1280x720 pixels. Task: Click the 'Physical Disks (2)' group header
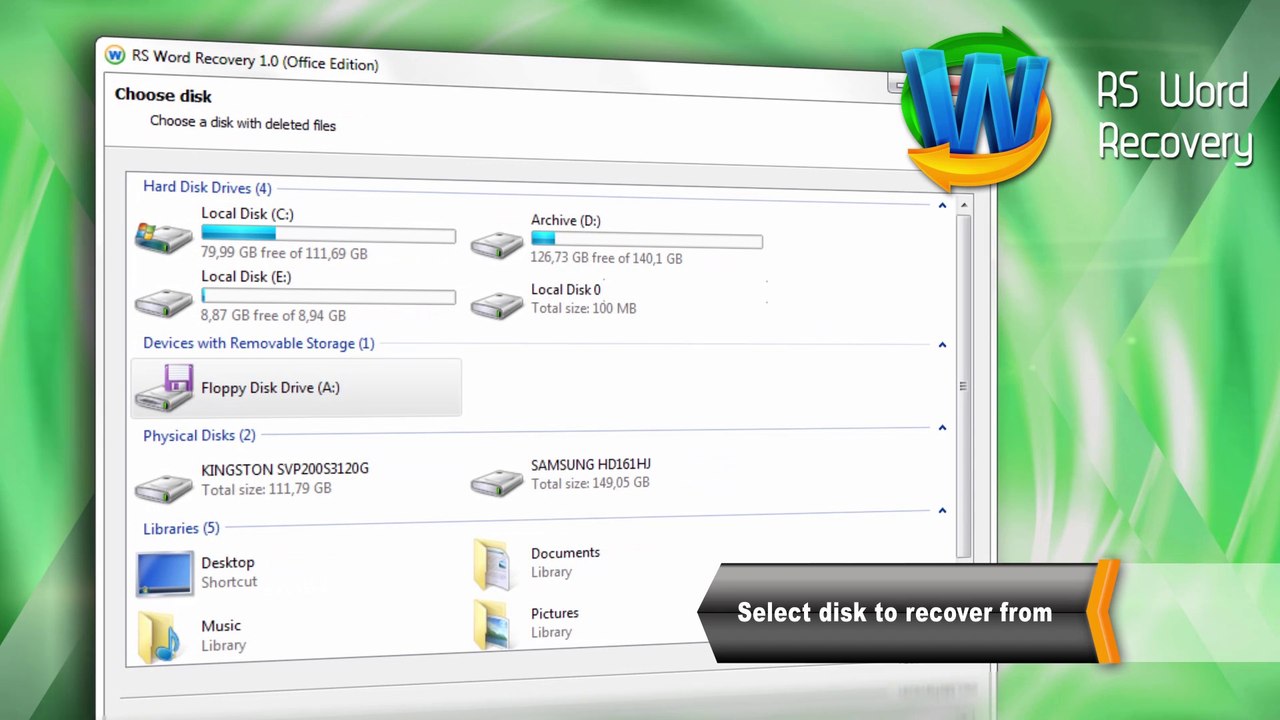point(199,436)
